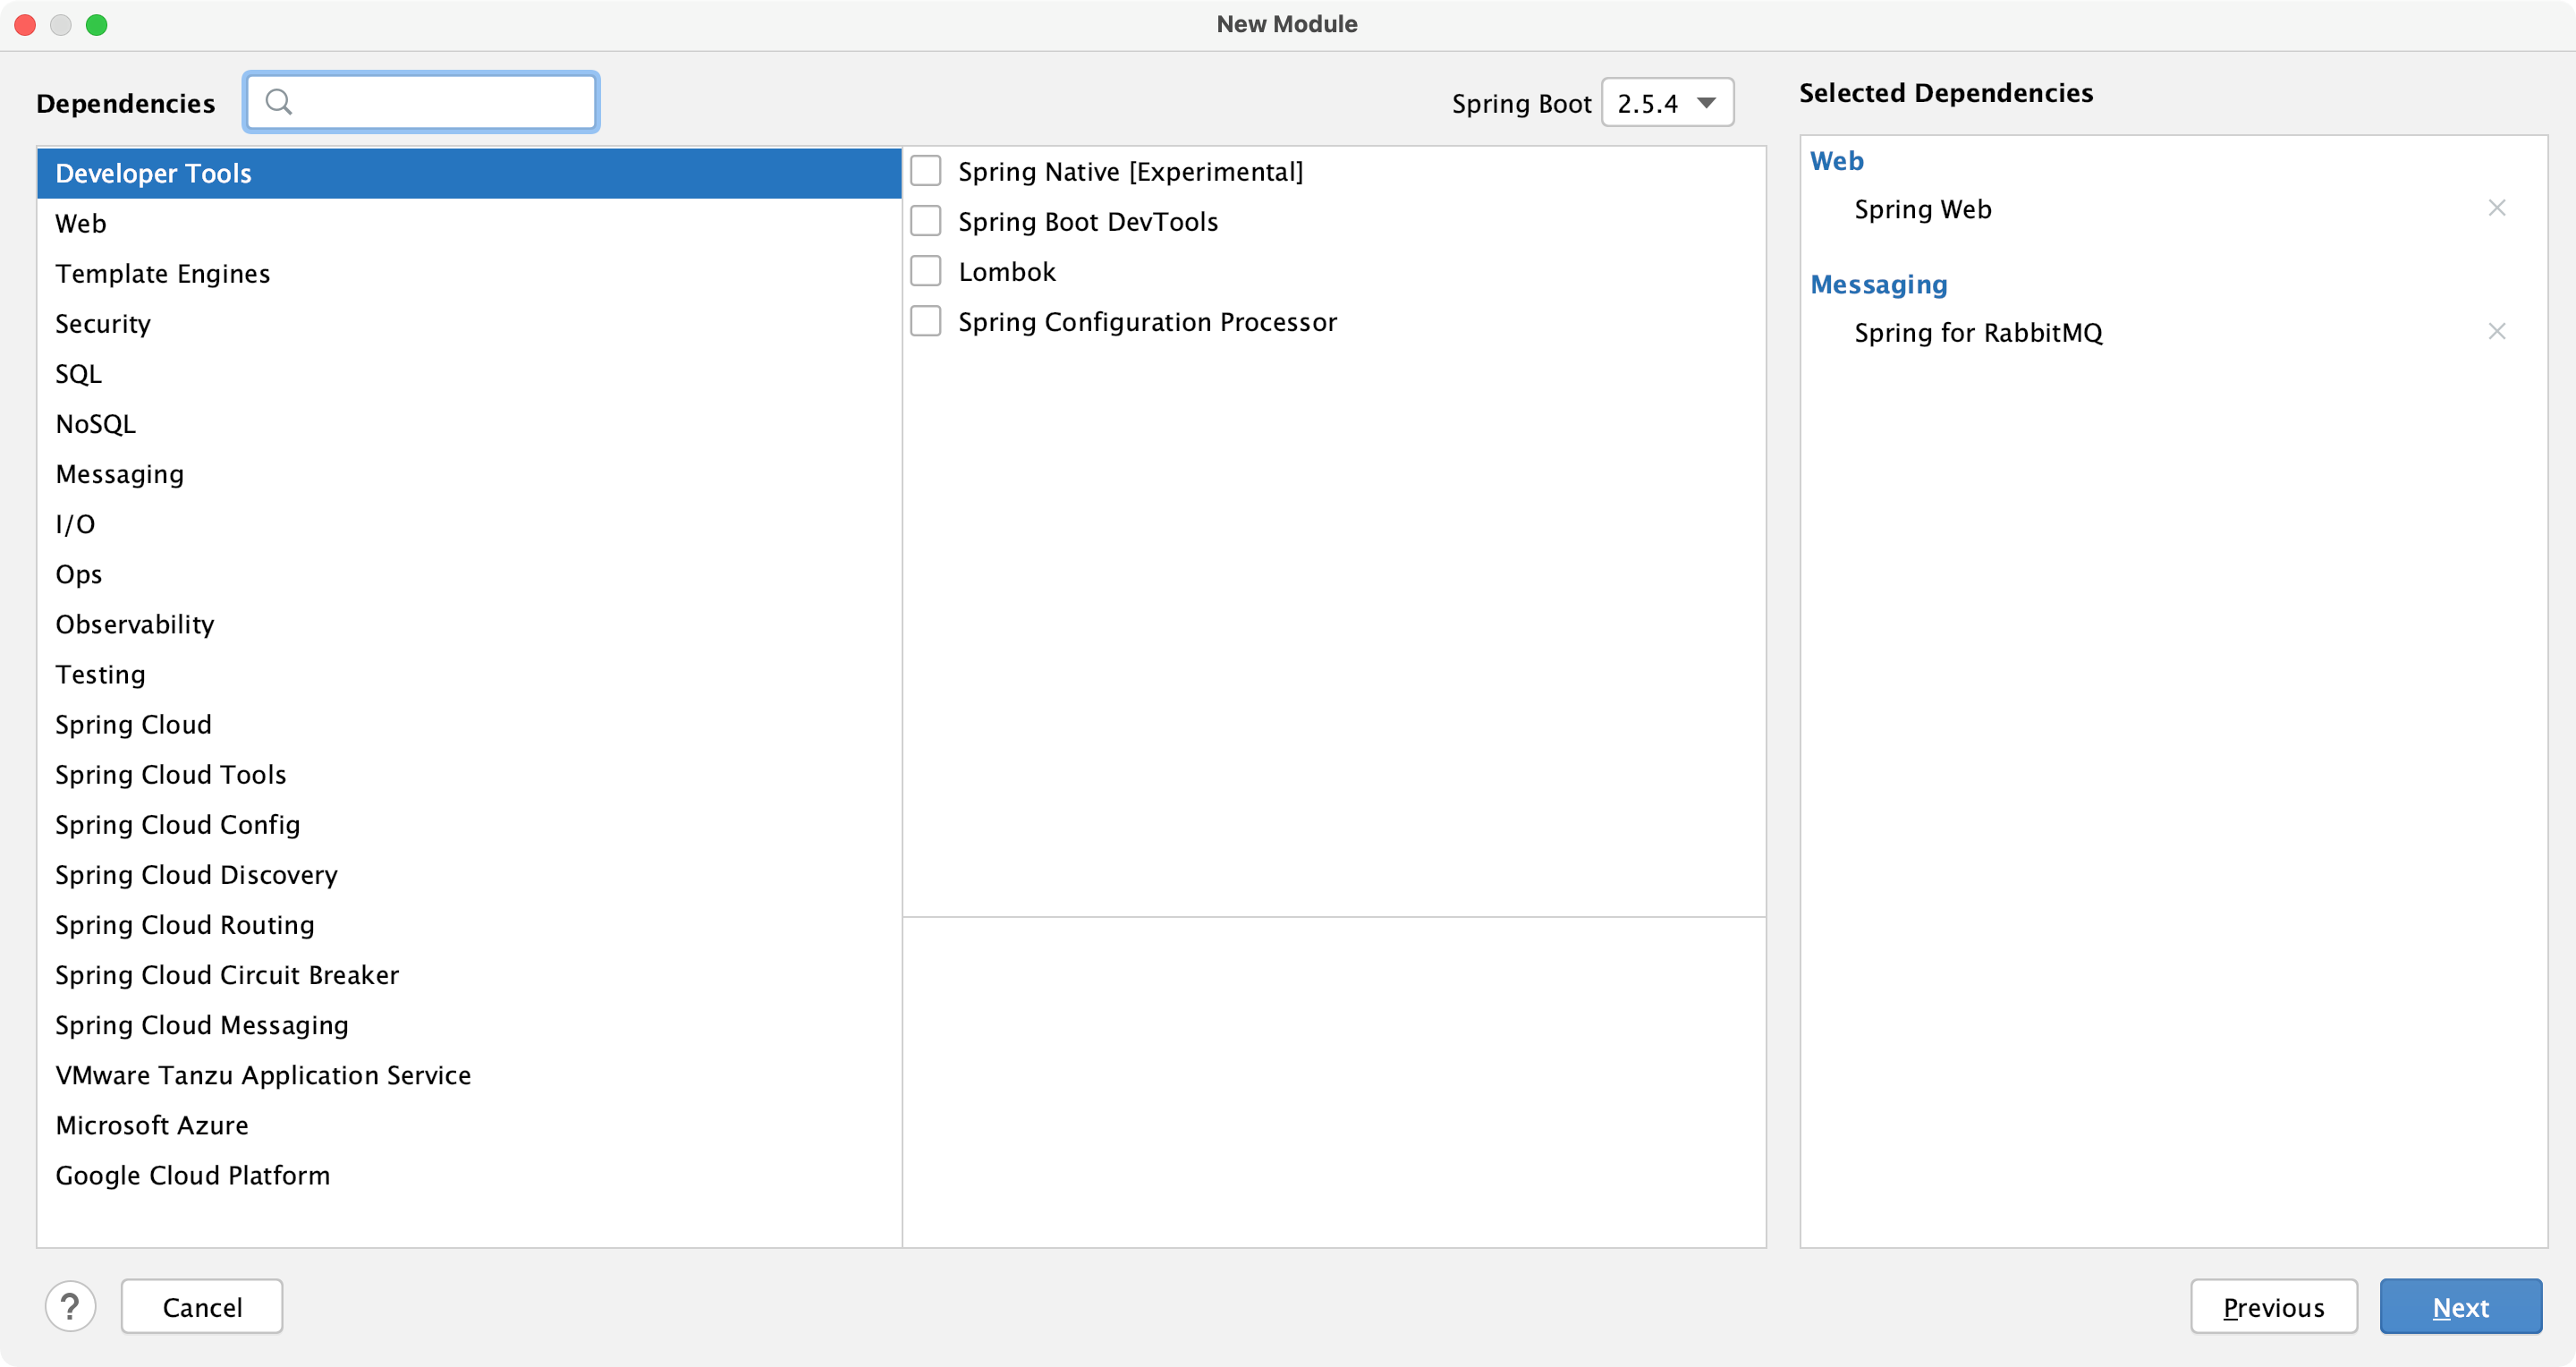The height and width of the screenshot is (1367, 2576).
Task: Select Spring Cloud Tools category
Action: tap(469, 773)
